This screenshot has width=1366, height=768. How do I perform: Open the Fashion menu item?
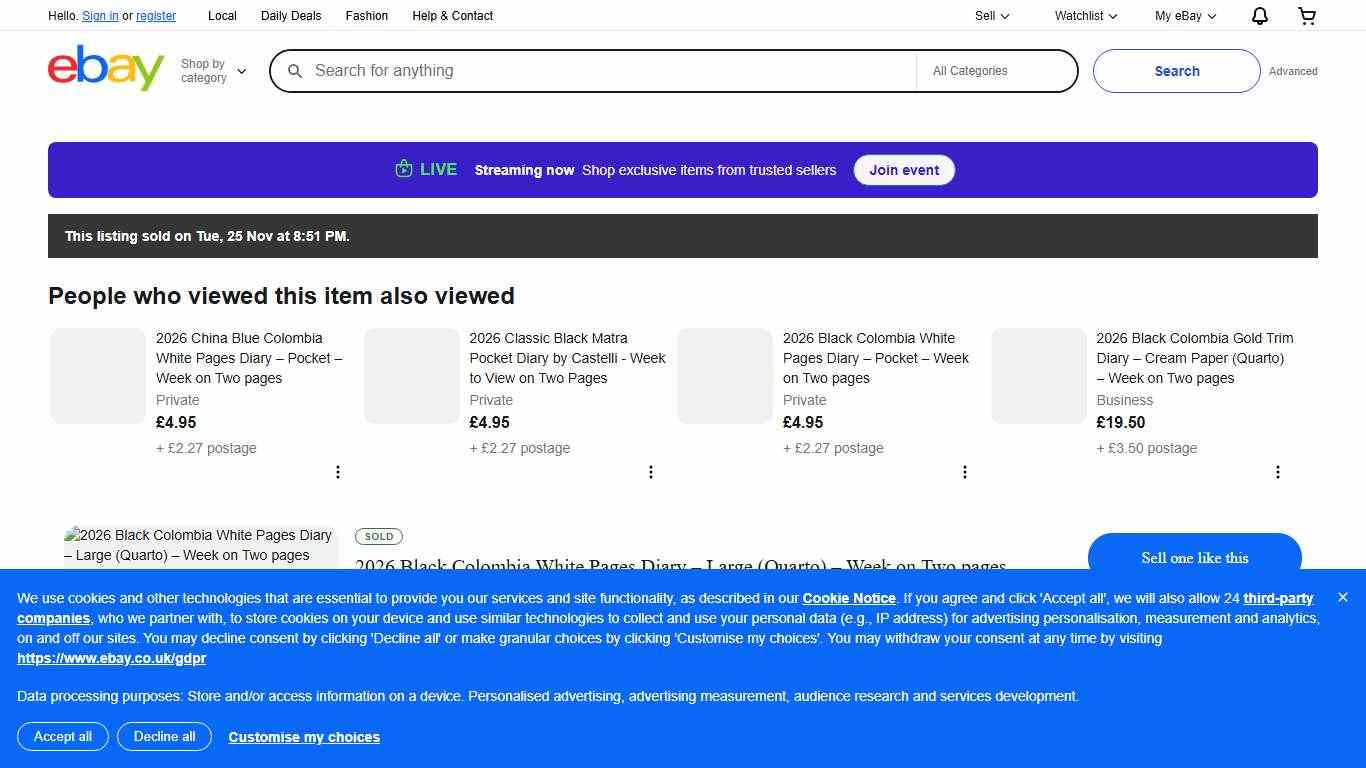pos(367,16)
